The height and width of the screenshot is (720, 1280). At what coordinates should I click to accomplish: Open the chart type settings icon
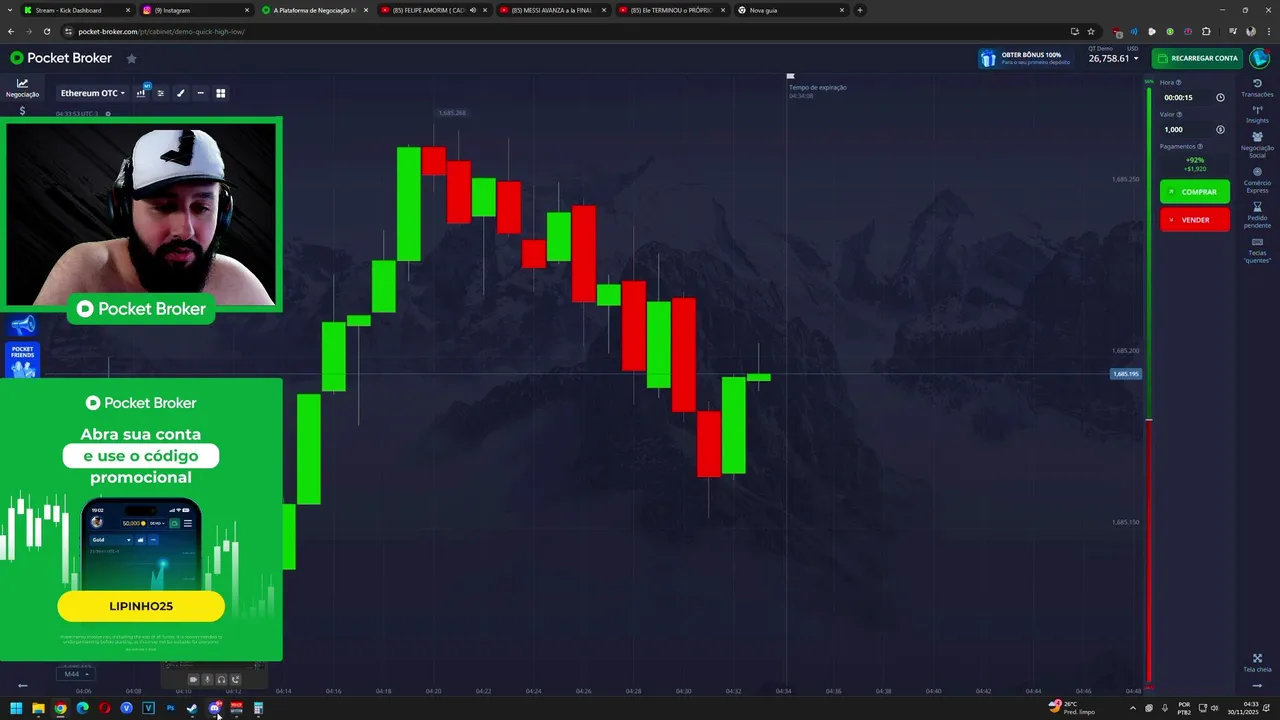coord(141,93)
